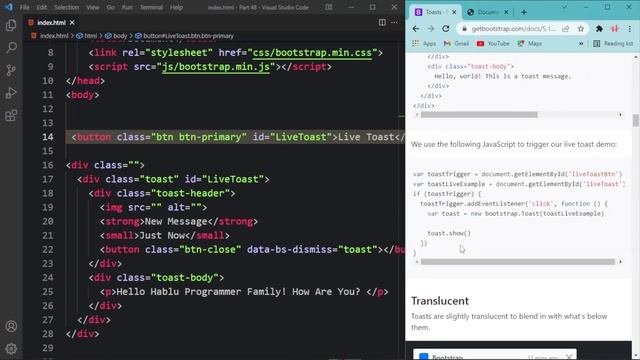
Task: Open the VS Code Explorer panel
Action: click(11, 25)
